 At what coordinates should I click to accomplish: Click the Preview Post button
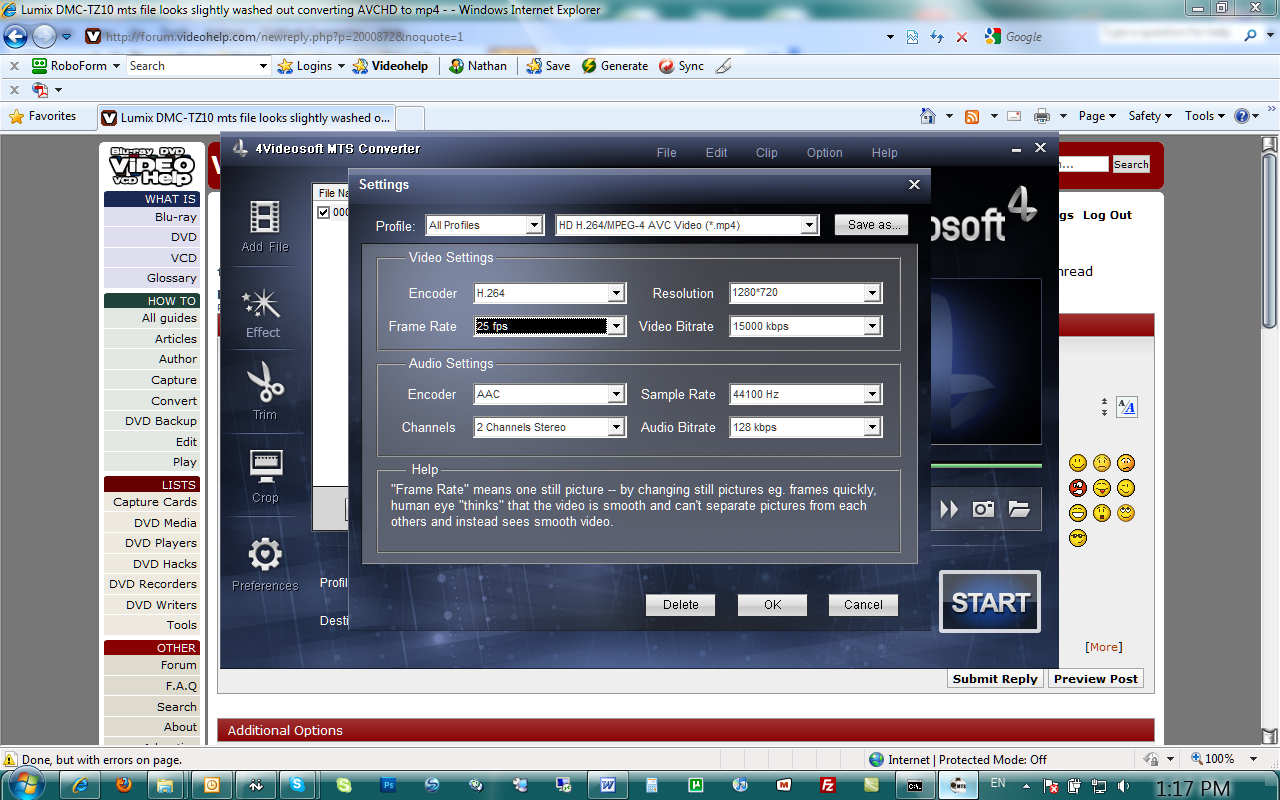(1096, 679)
